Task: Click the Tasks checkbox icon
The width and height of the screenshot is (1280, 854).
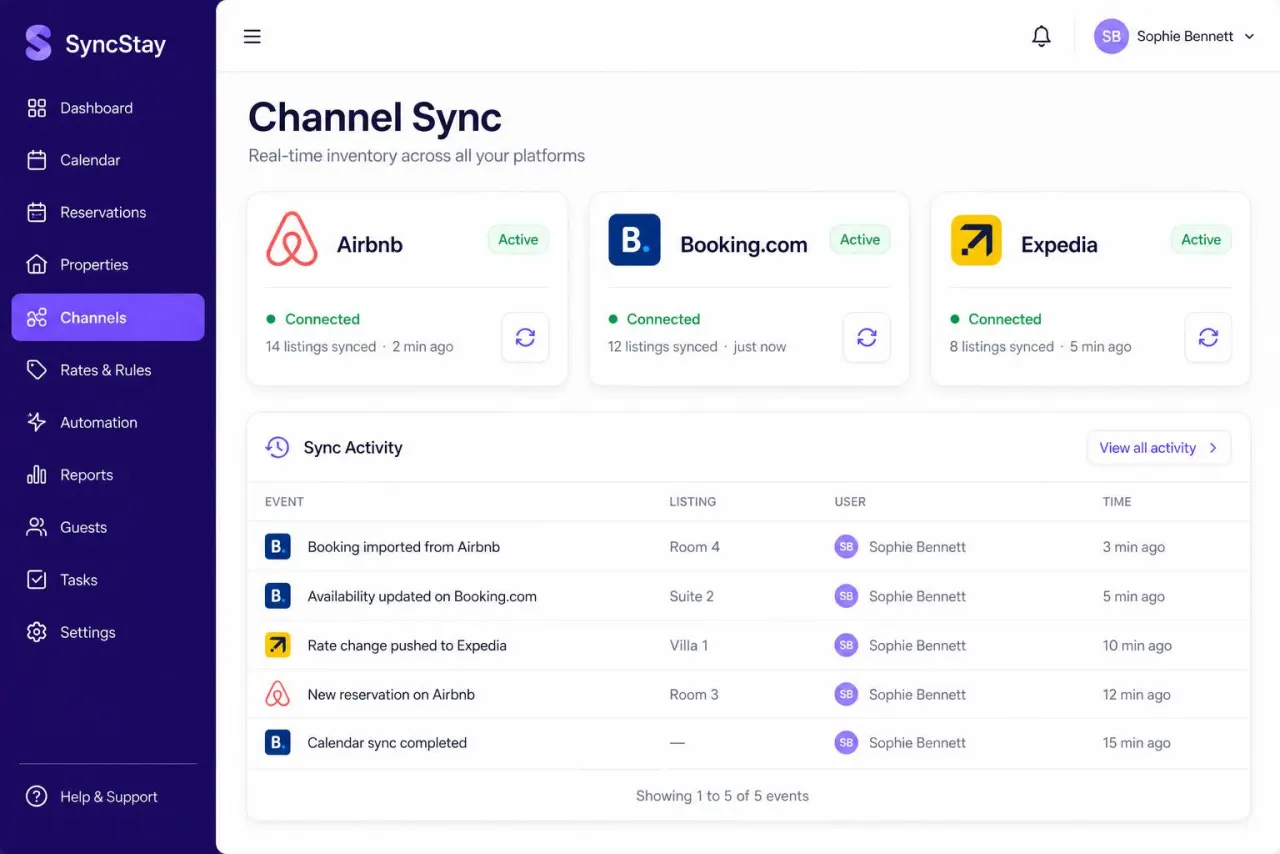Action: coord(37,580)
